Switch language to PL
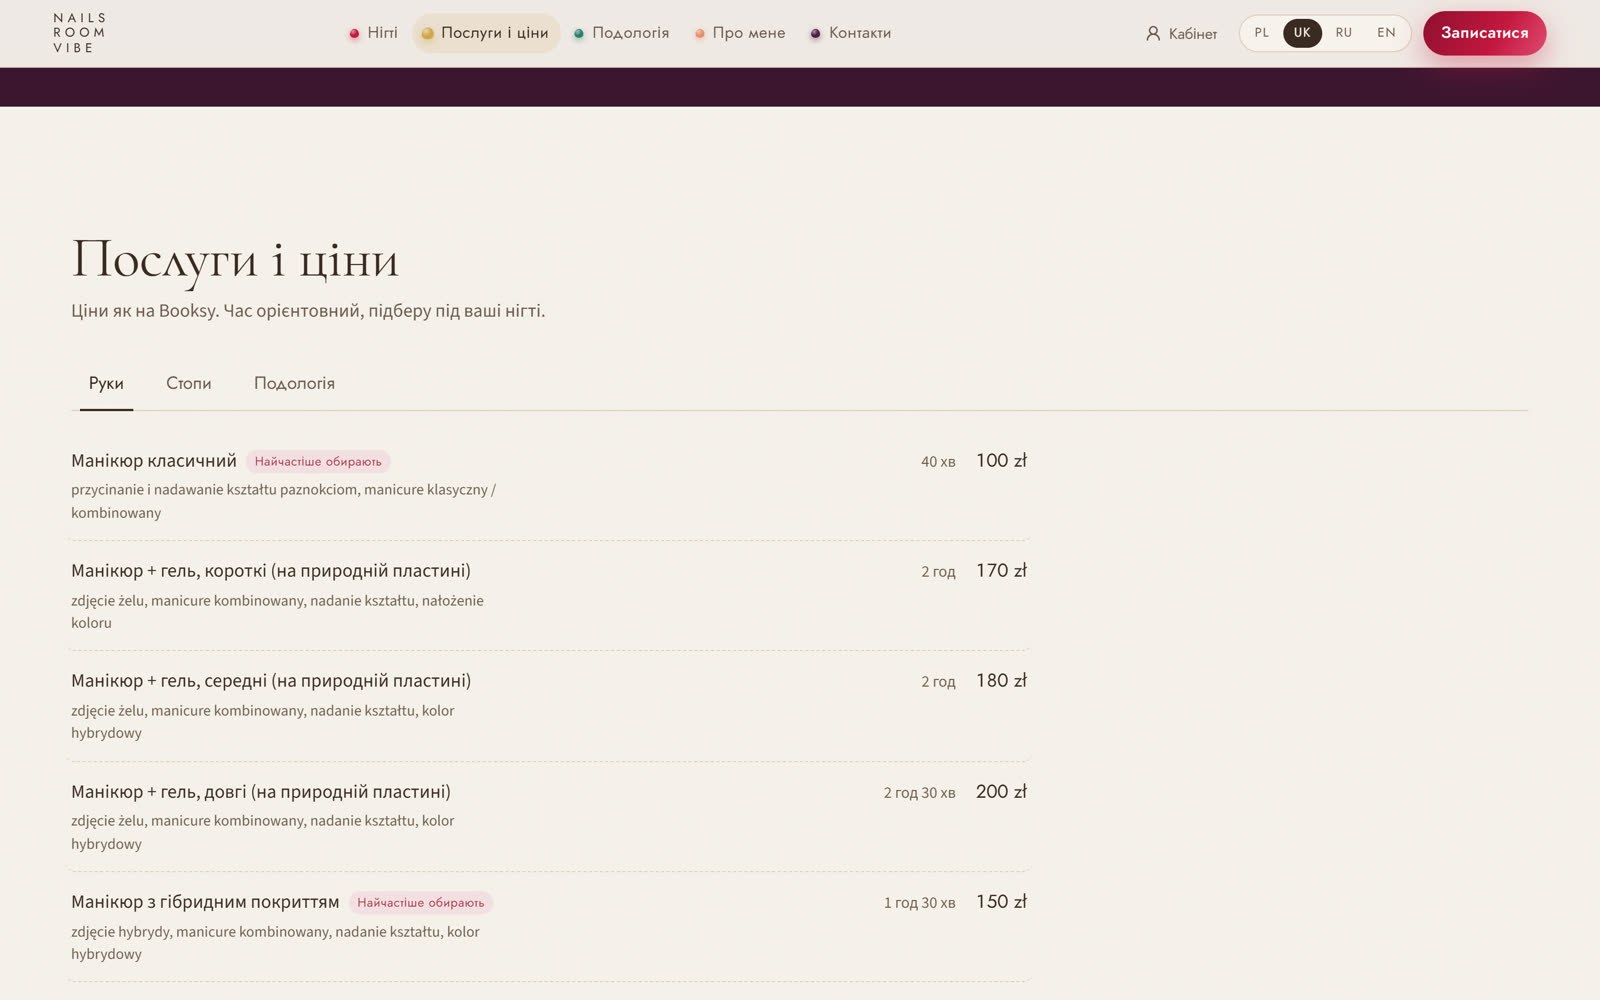Image resolution: width=1600 pixels, height=1000 pixels. click(1262, 33)
